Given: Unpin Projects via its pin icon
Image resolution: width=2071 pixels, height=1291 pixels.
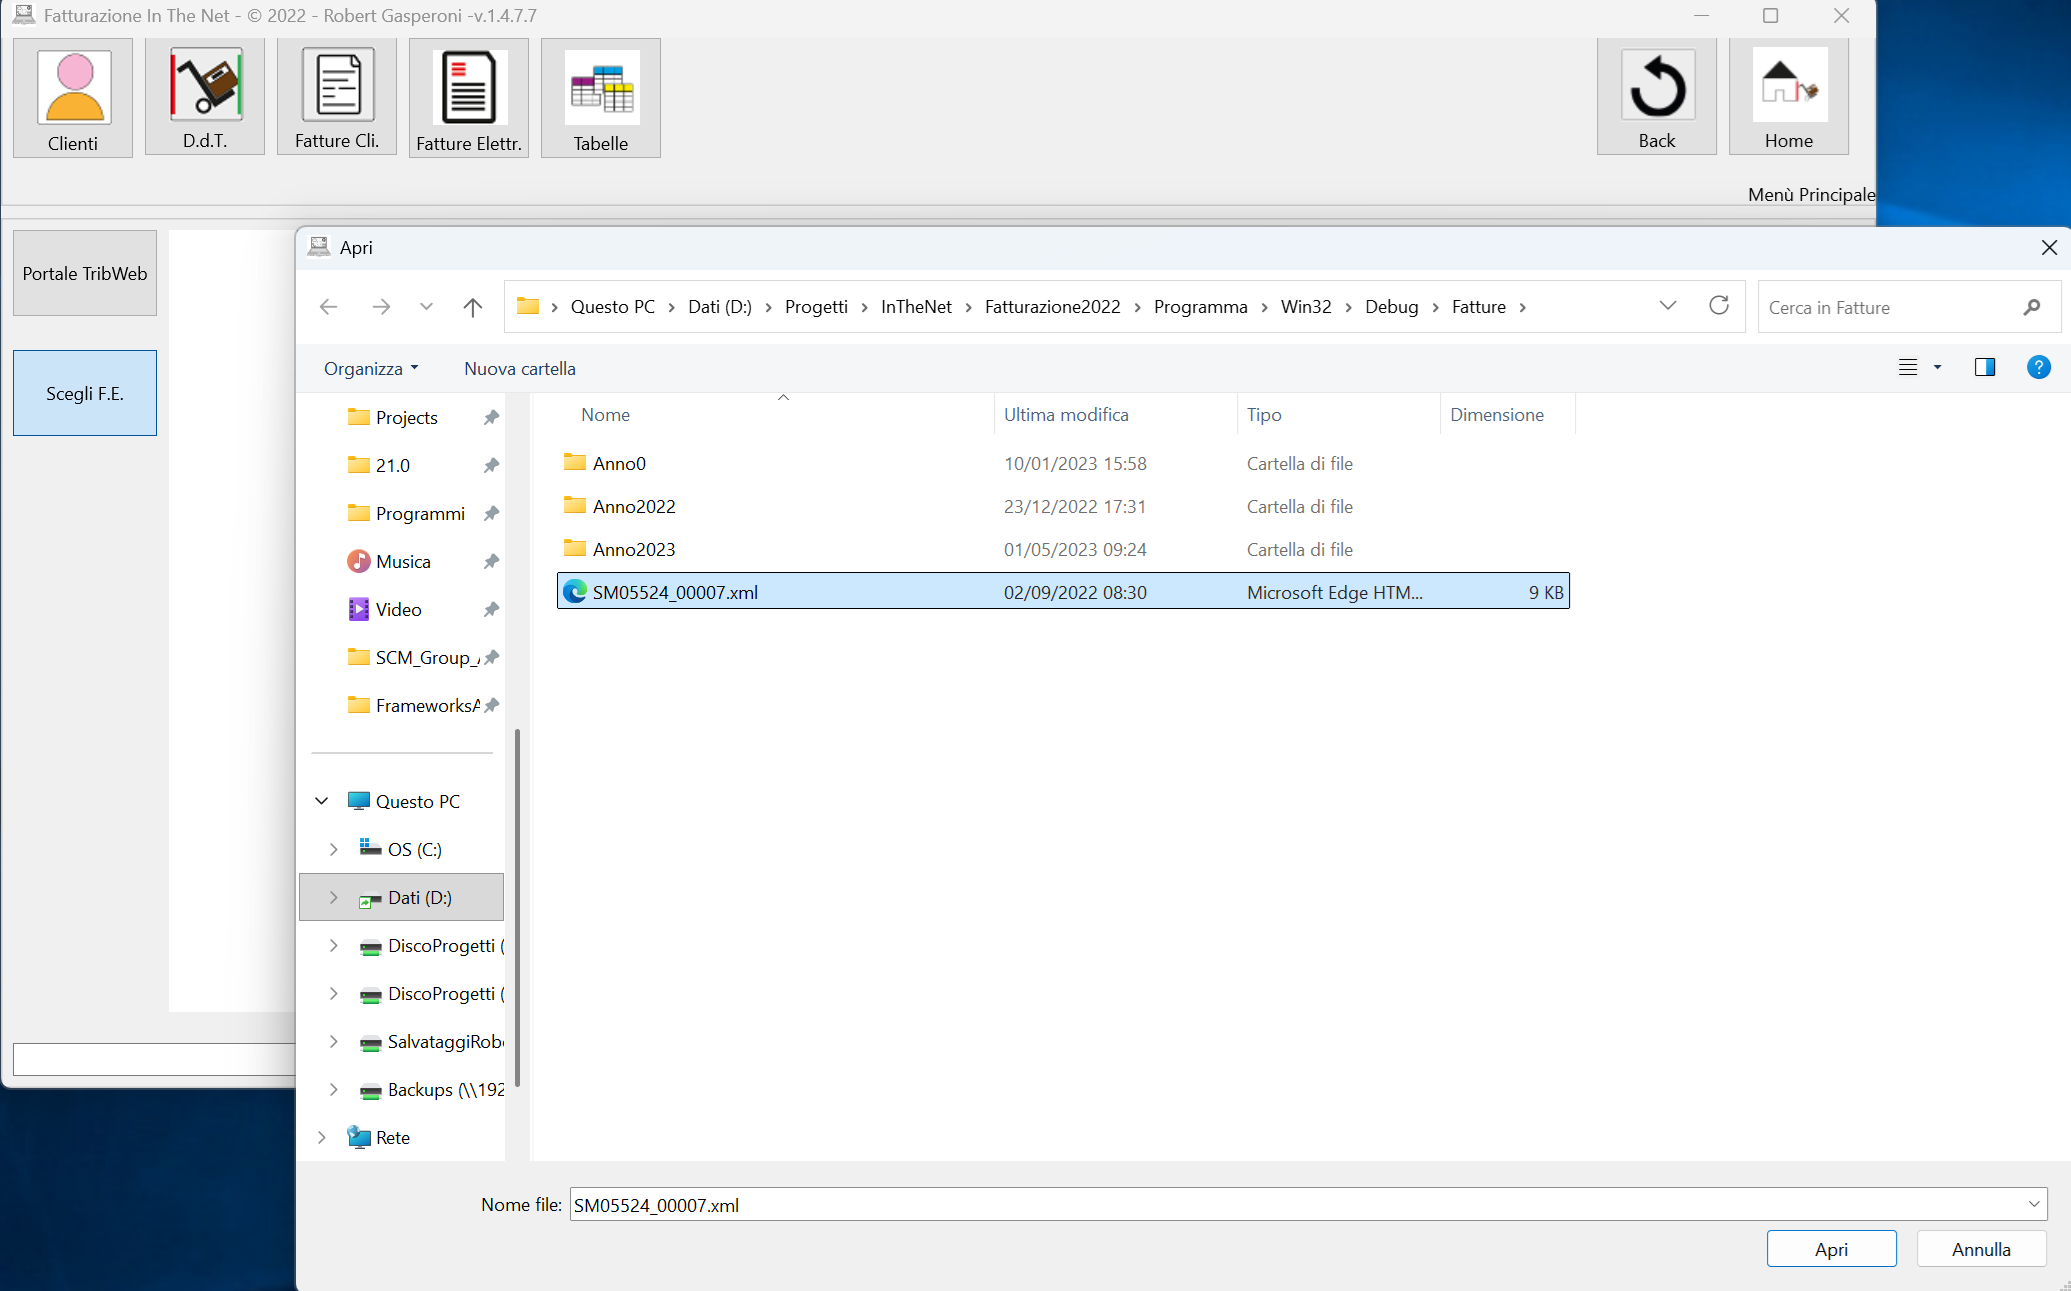Looking at the screenshot, I should 491,417.
